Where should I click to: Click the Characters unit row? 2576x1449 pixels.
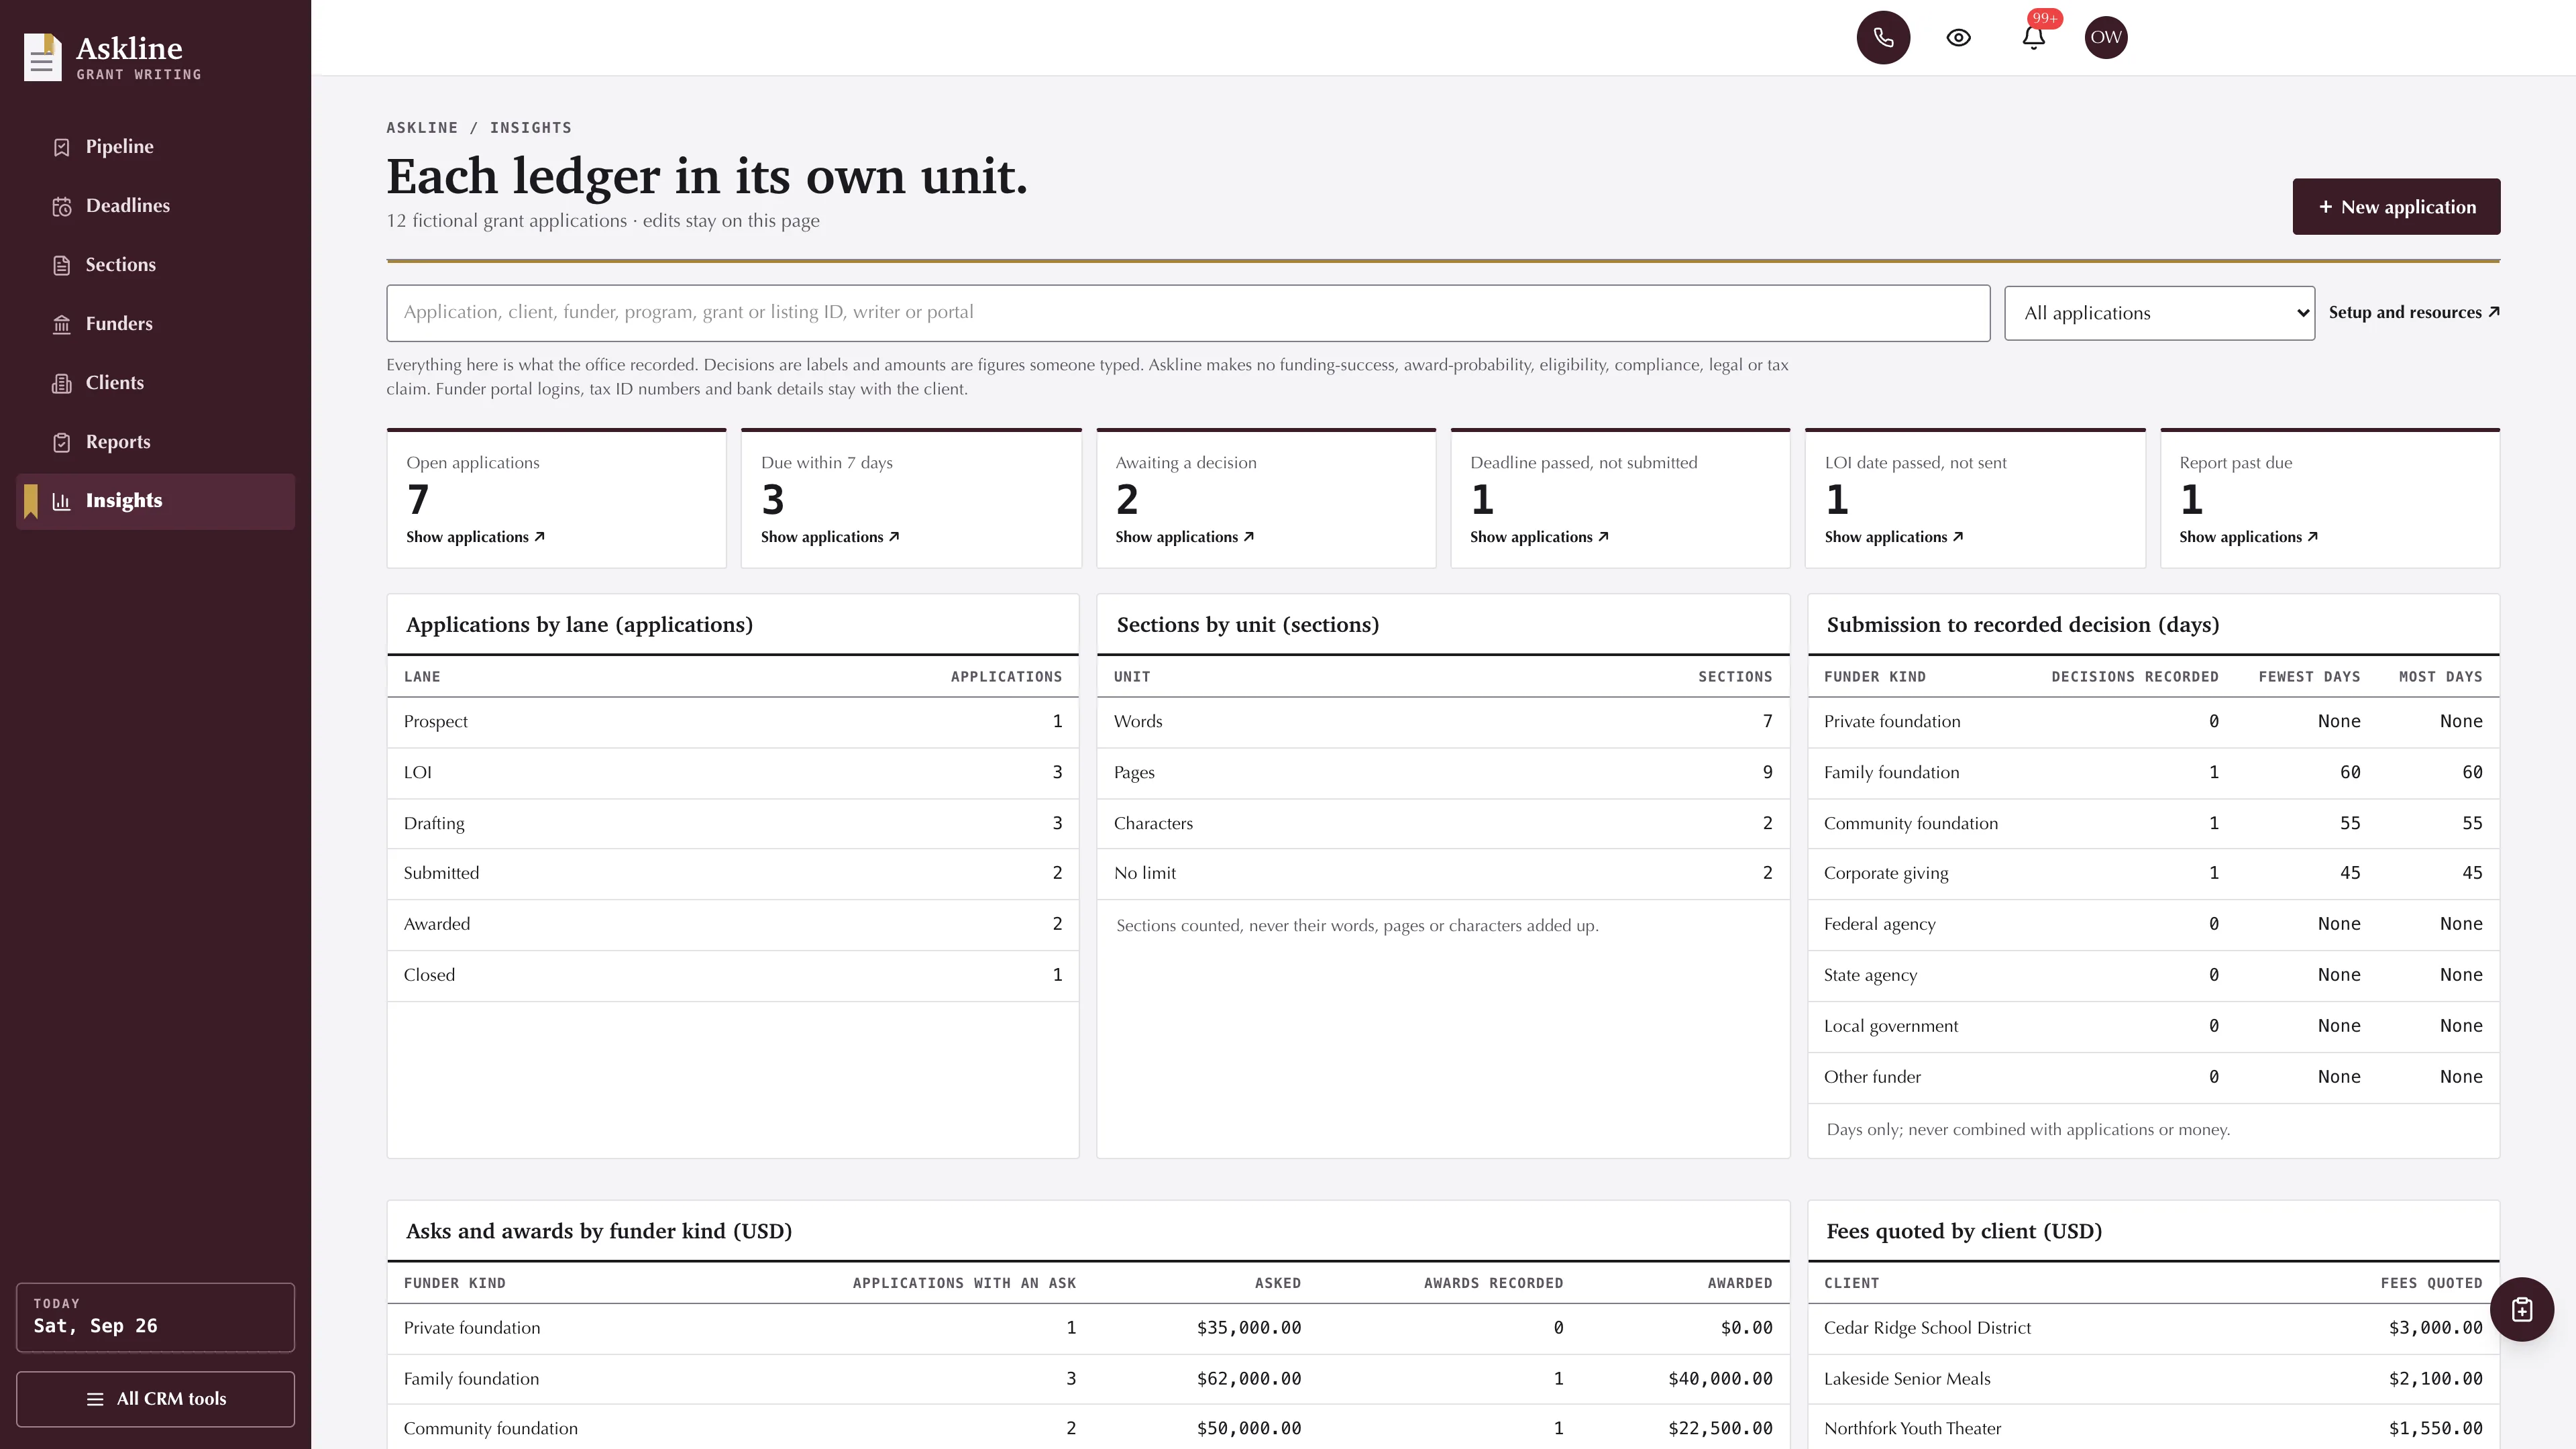click(x=1443, y=823)
